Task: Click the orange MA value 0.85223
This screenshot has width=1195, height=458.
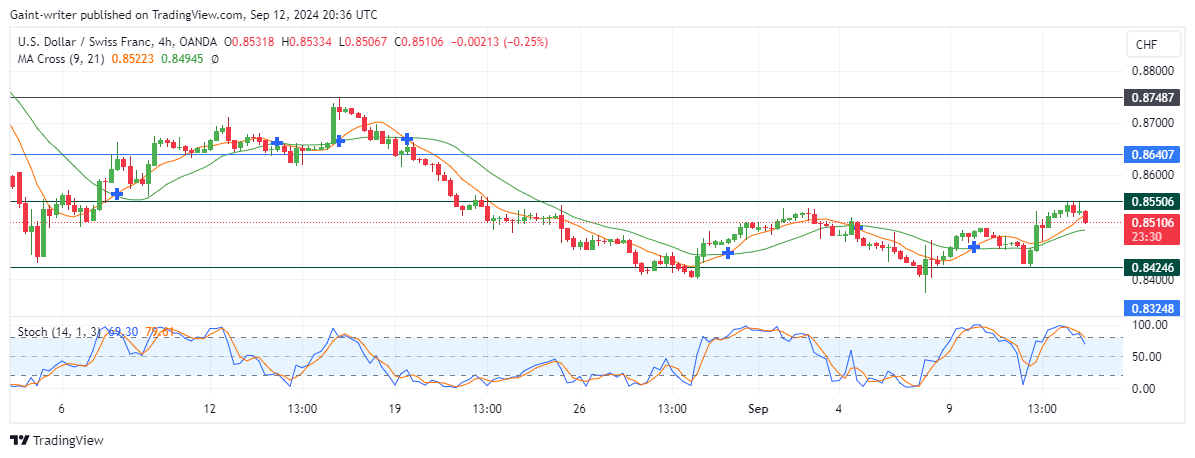Action: [x=132, y=59]
